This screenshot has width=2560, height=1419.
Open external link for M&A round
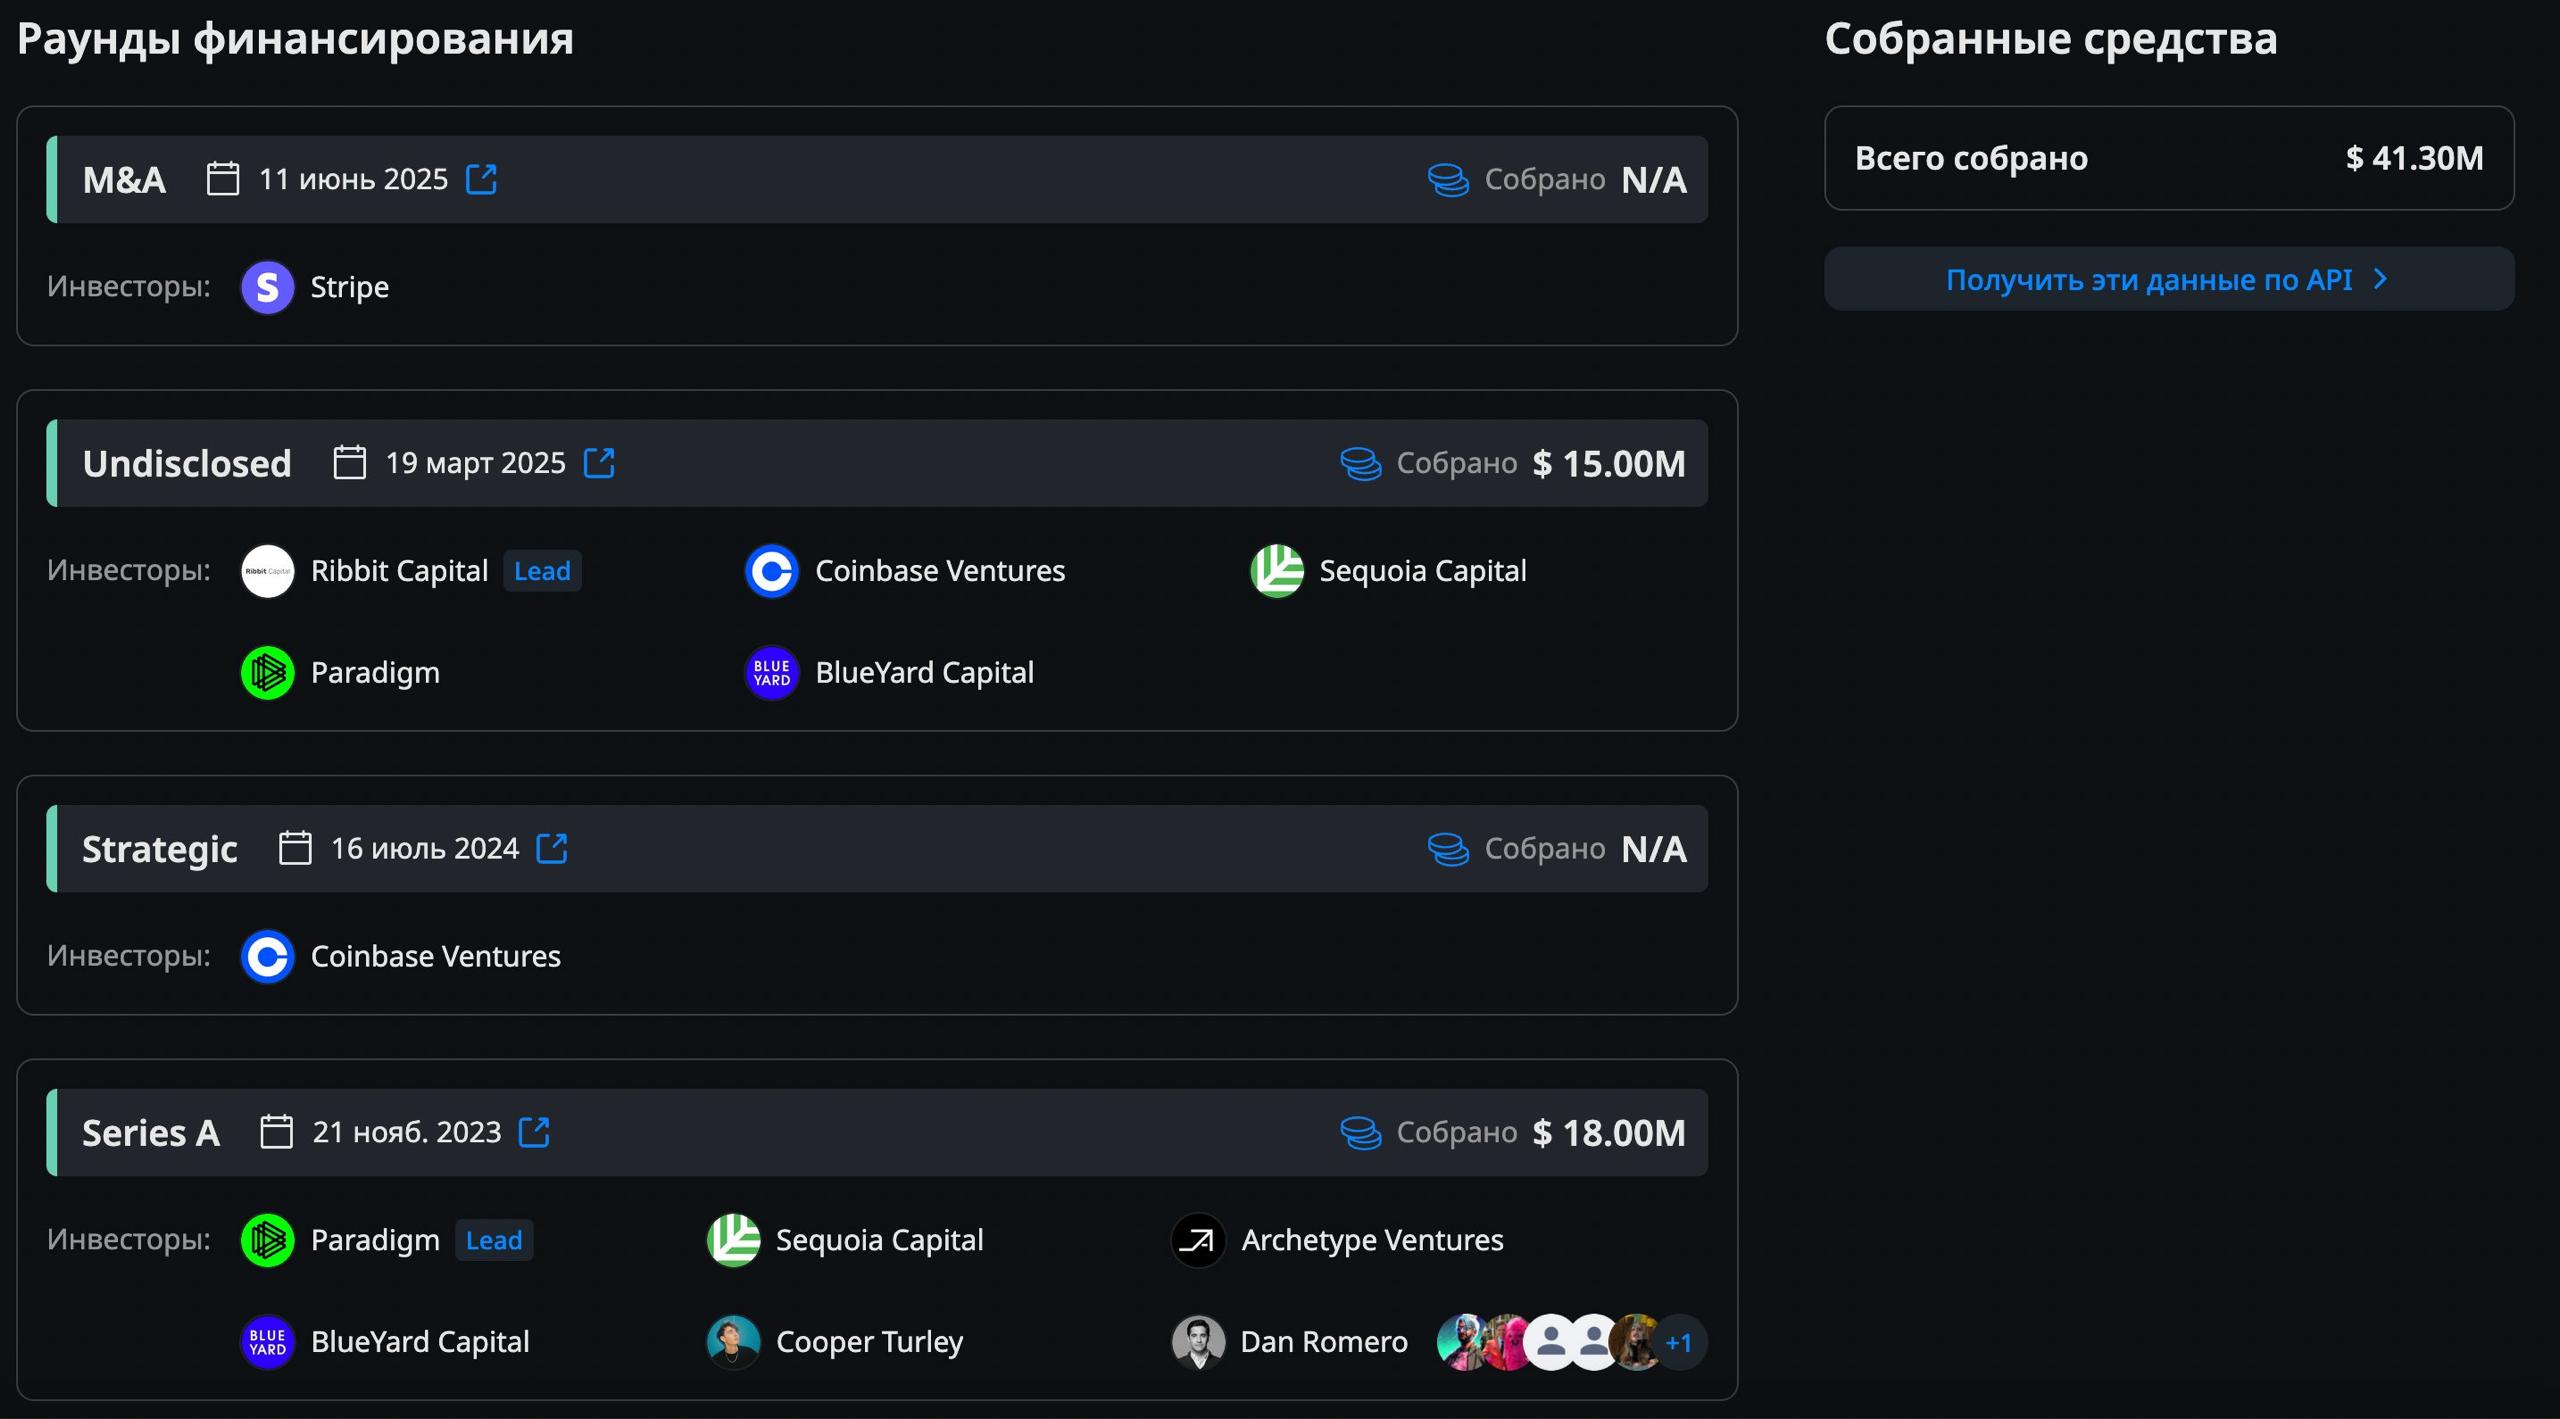[481, 179]
